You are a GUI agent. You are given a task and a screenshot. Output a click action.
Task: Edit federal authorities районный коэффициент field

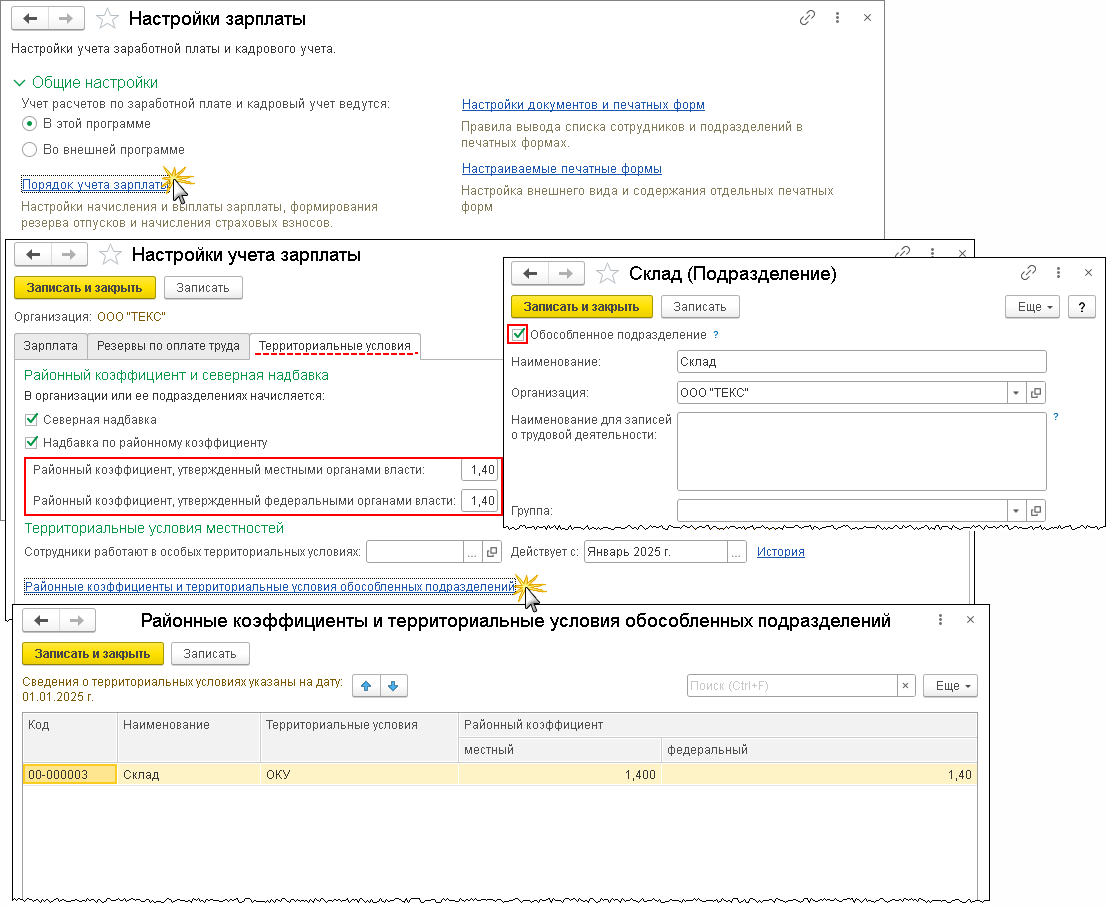pyautogui.click(x=480, y=501)
